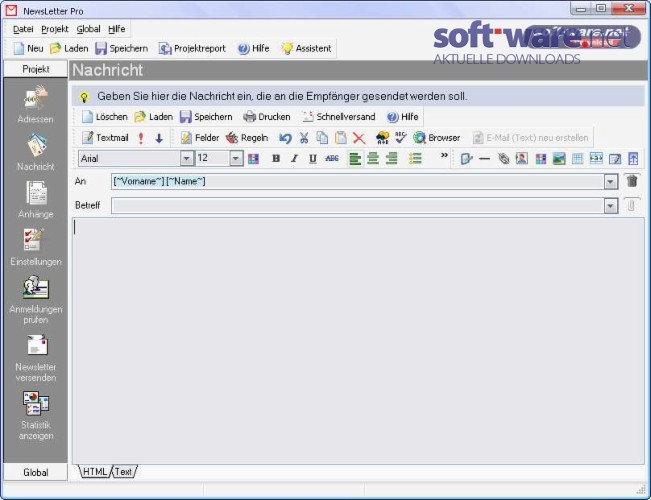Cut selection with scissors icon
The width and height of the screenshot is (651, 500).
click(304, 138)
